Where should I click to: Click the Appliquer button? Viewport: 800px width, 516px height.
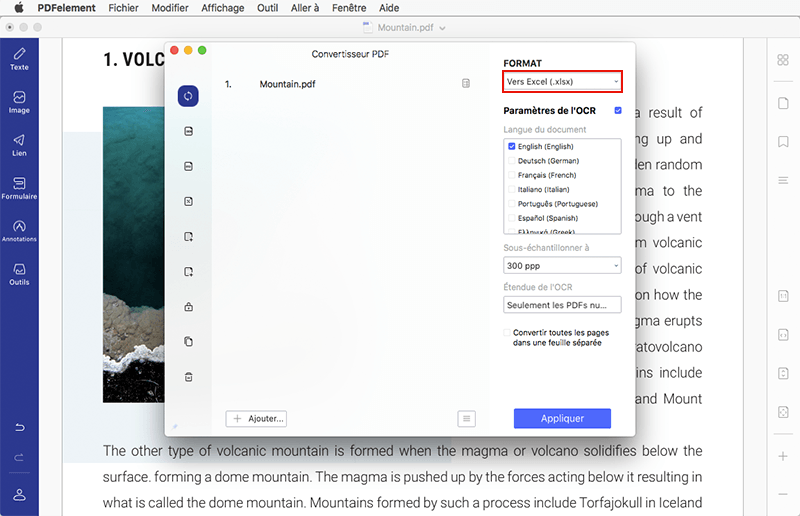point(562,419)
